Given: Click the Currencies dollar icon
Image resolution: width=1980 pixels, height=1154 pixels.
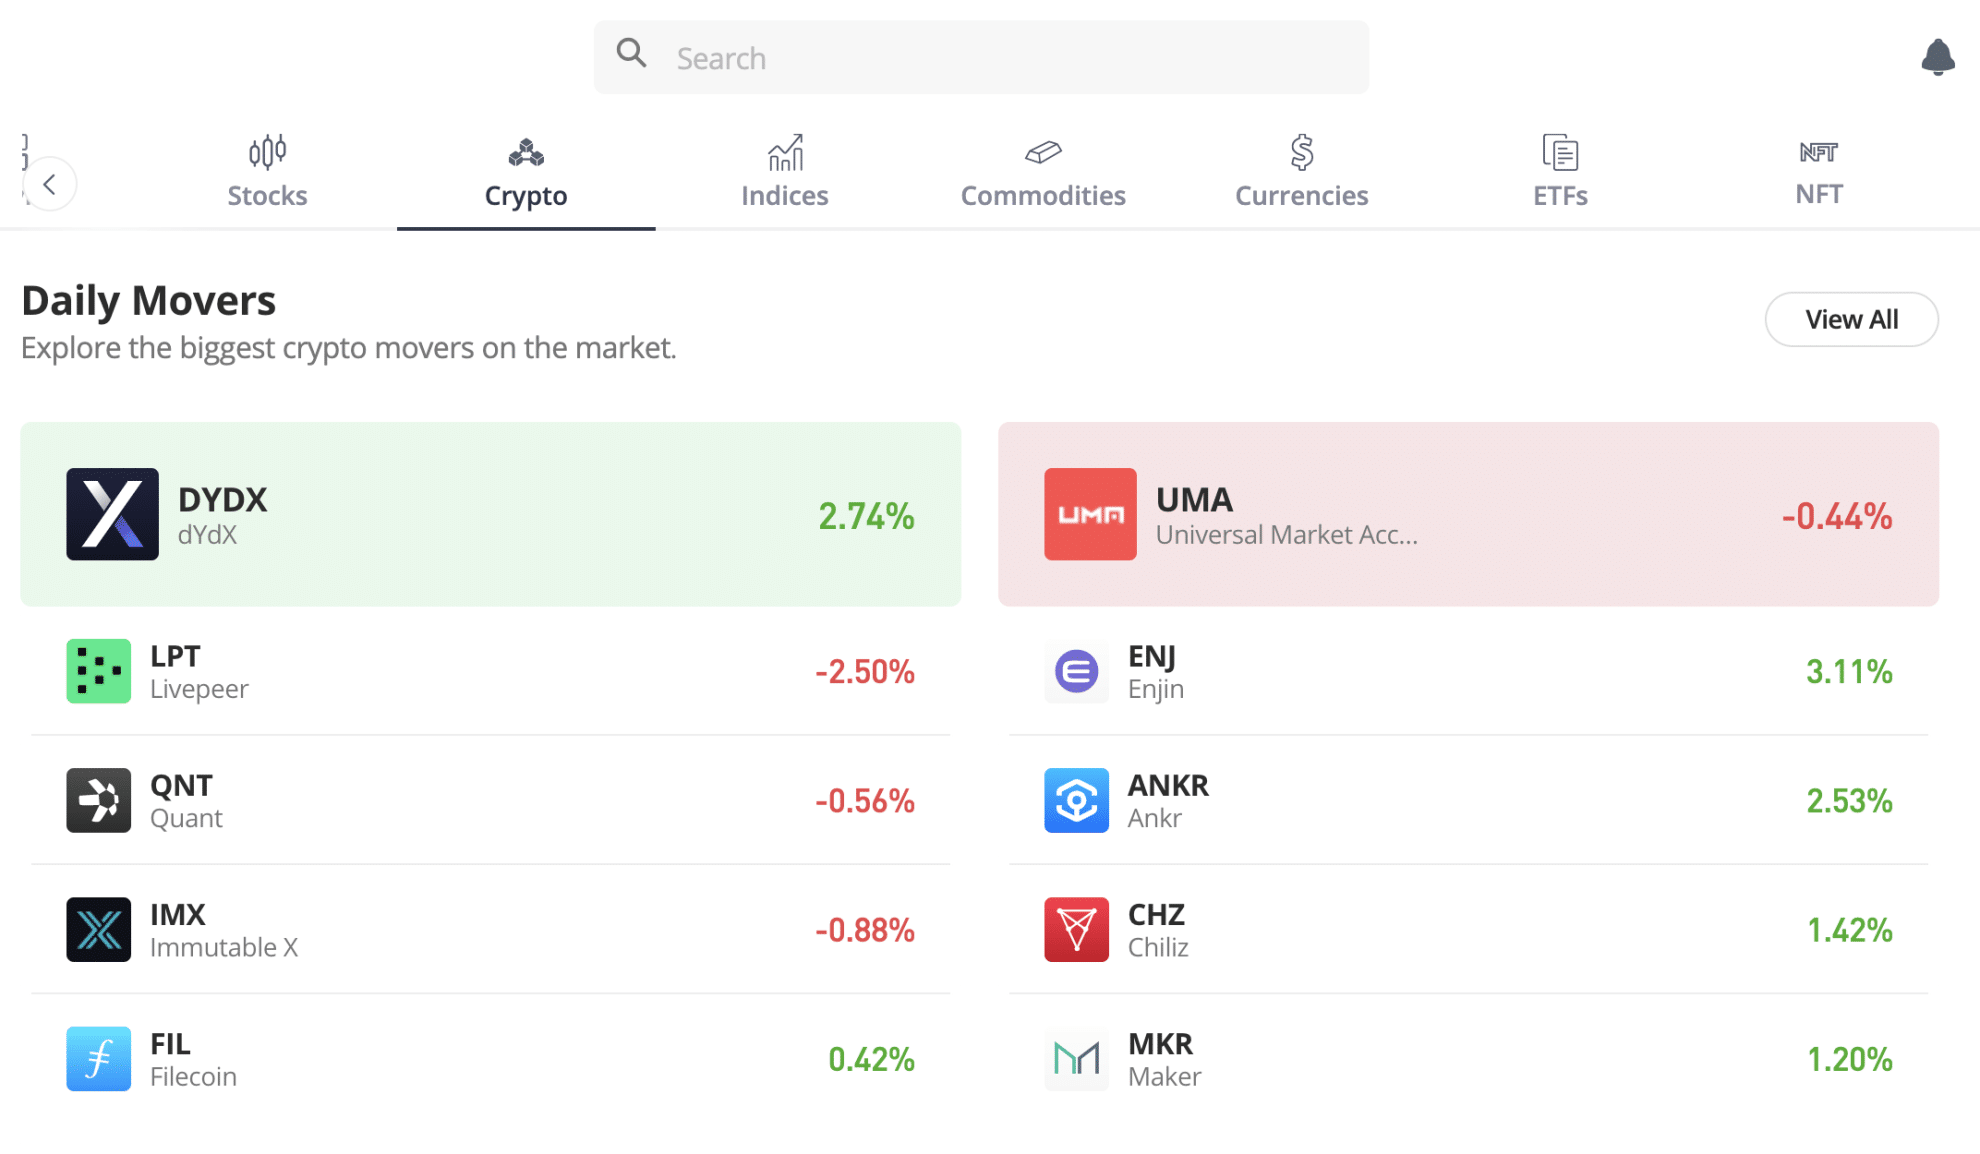Looking at the screenshot, I should click(1301, 152).
